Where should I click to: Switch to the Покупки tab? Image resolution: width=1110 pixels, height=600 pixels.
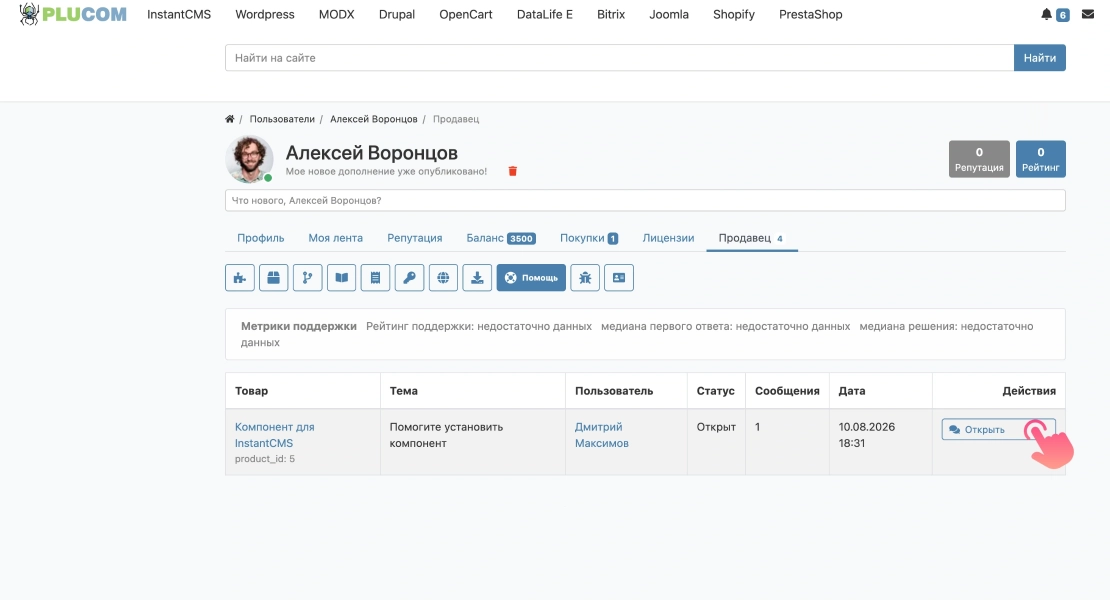[x=589, y=238]
